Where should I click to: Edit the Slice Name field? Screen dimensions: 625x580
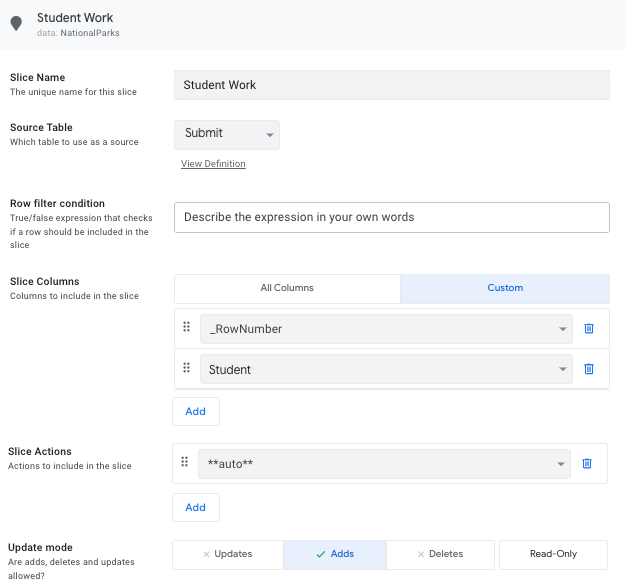pyautogui.click(x=392, y=85)
